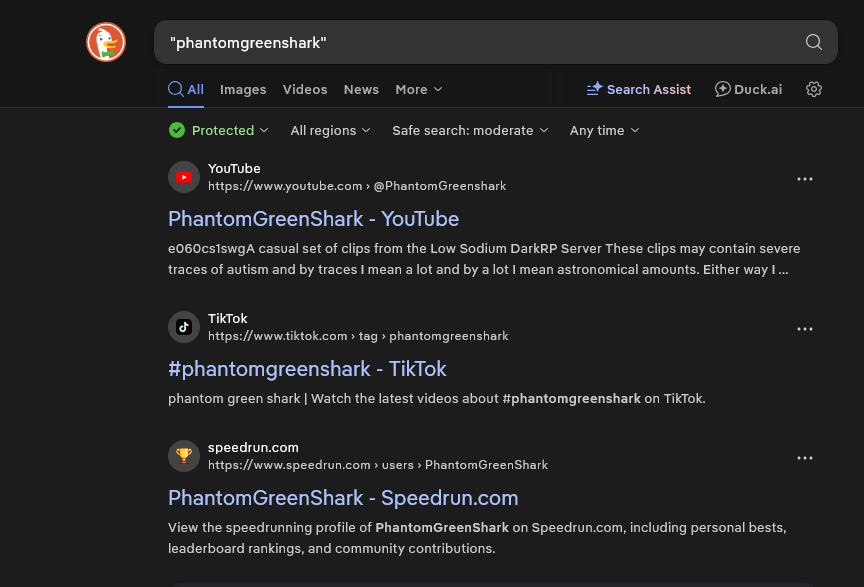
Task: Switch to the News tab
Action: pyautogui.click(x=361, y=89)
